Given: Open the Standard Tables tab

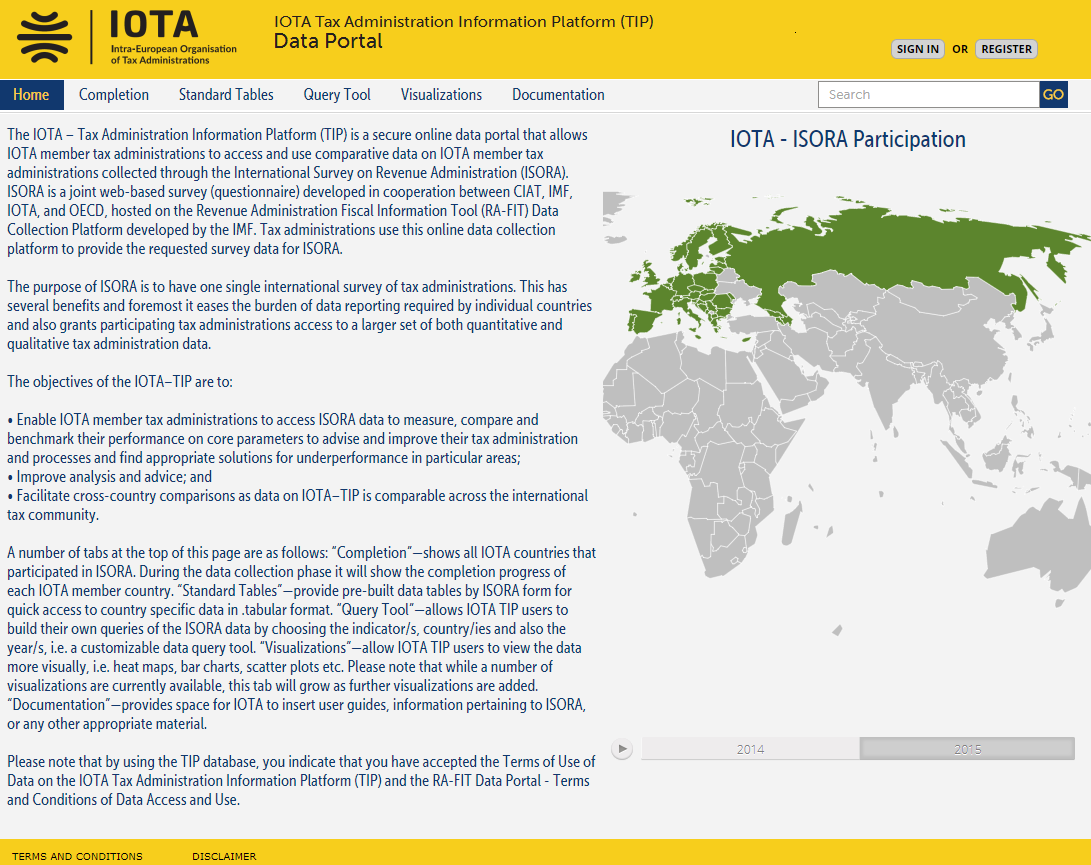Looking at the screenshot, I should click(226, 95).
